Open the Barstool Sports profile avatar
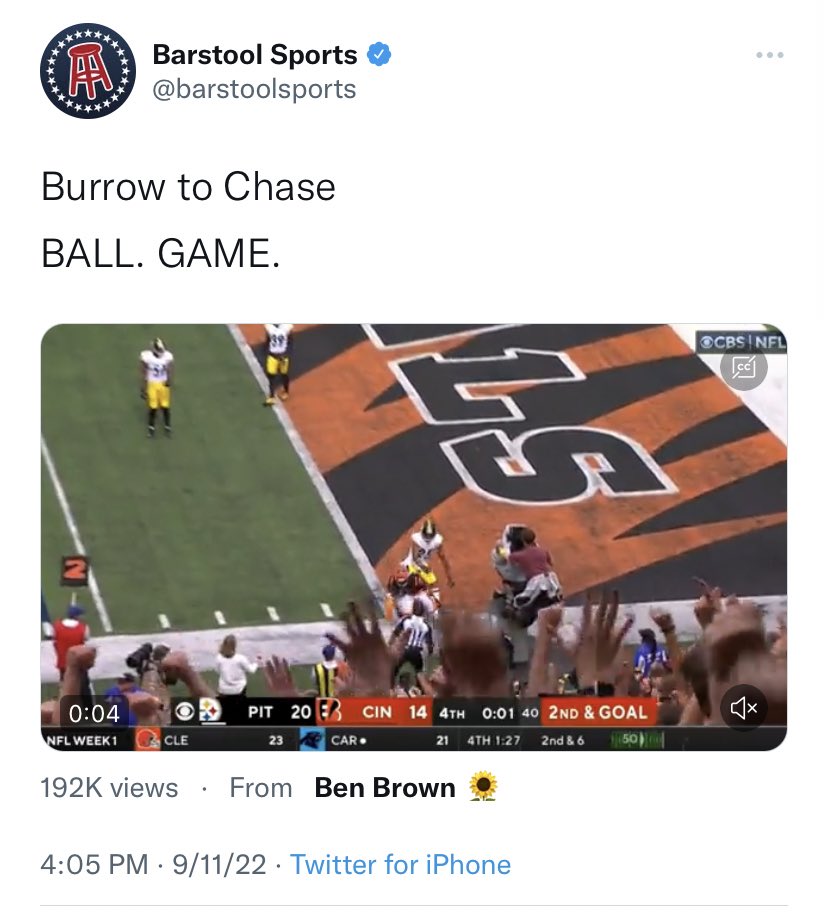 pyautogui.click(x=88, y=71)
